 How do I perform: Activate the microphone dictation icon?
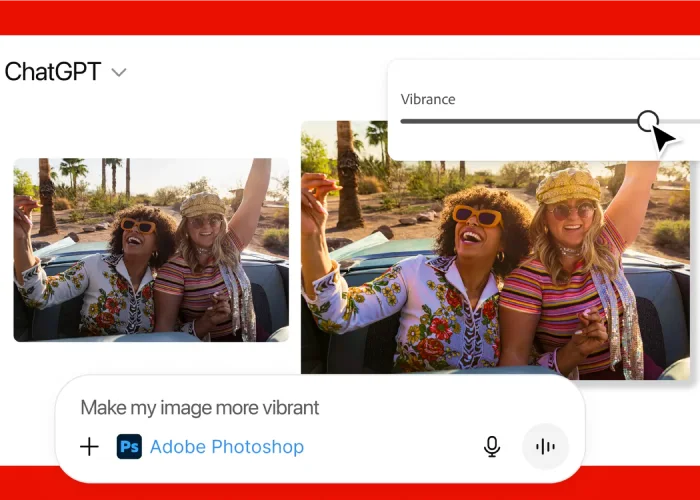pyautogui.click(x=492, y=447)
